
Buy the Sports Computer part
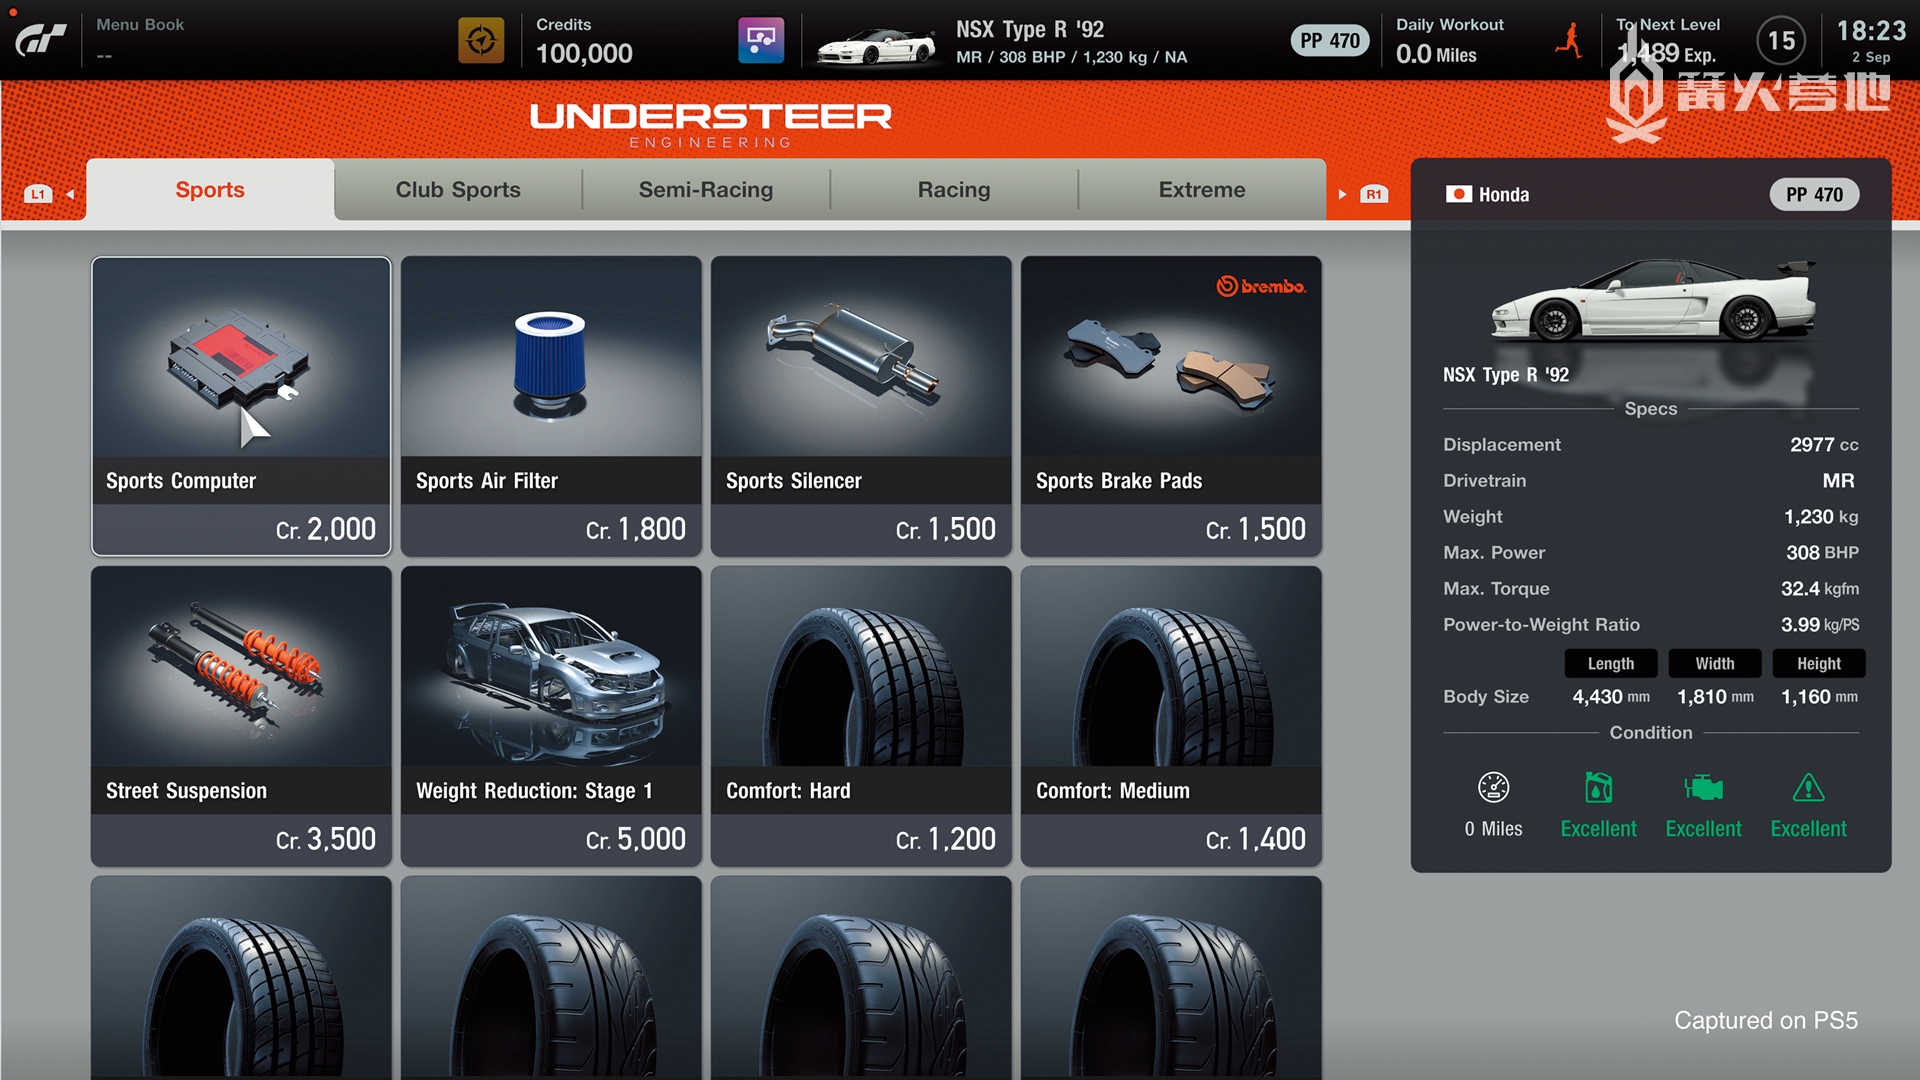click(x=241, y=405)
